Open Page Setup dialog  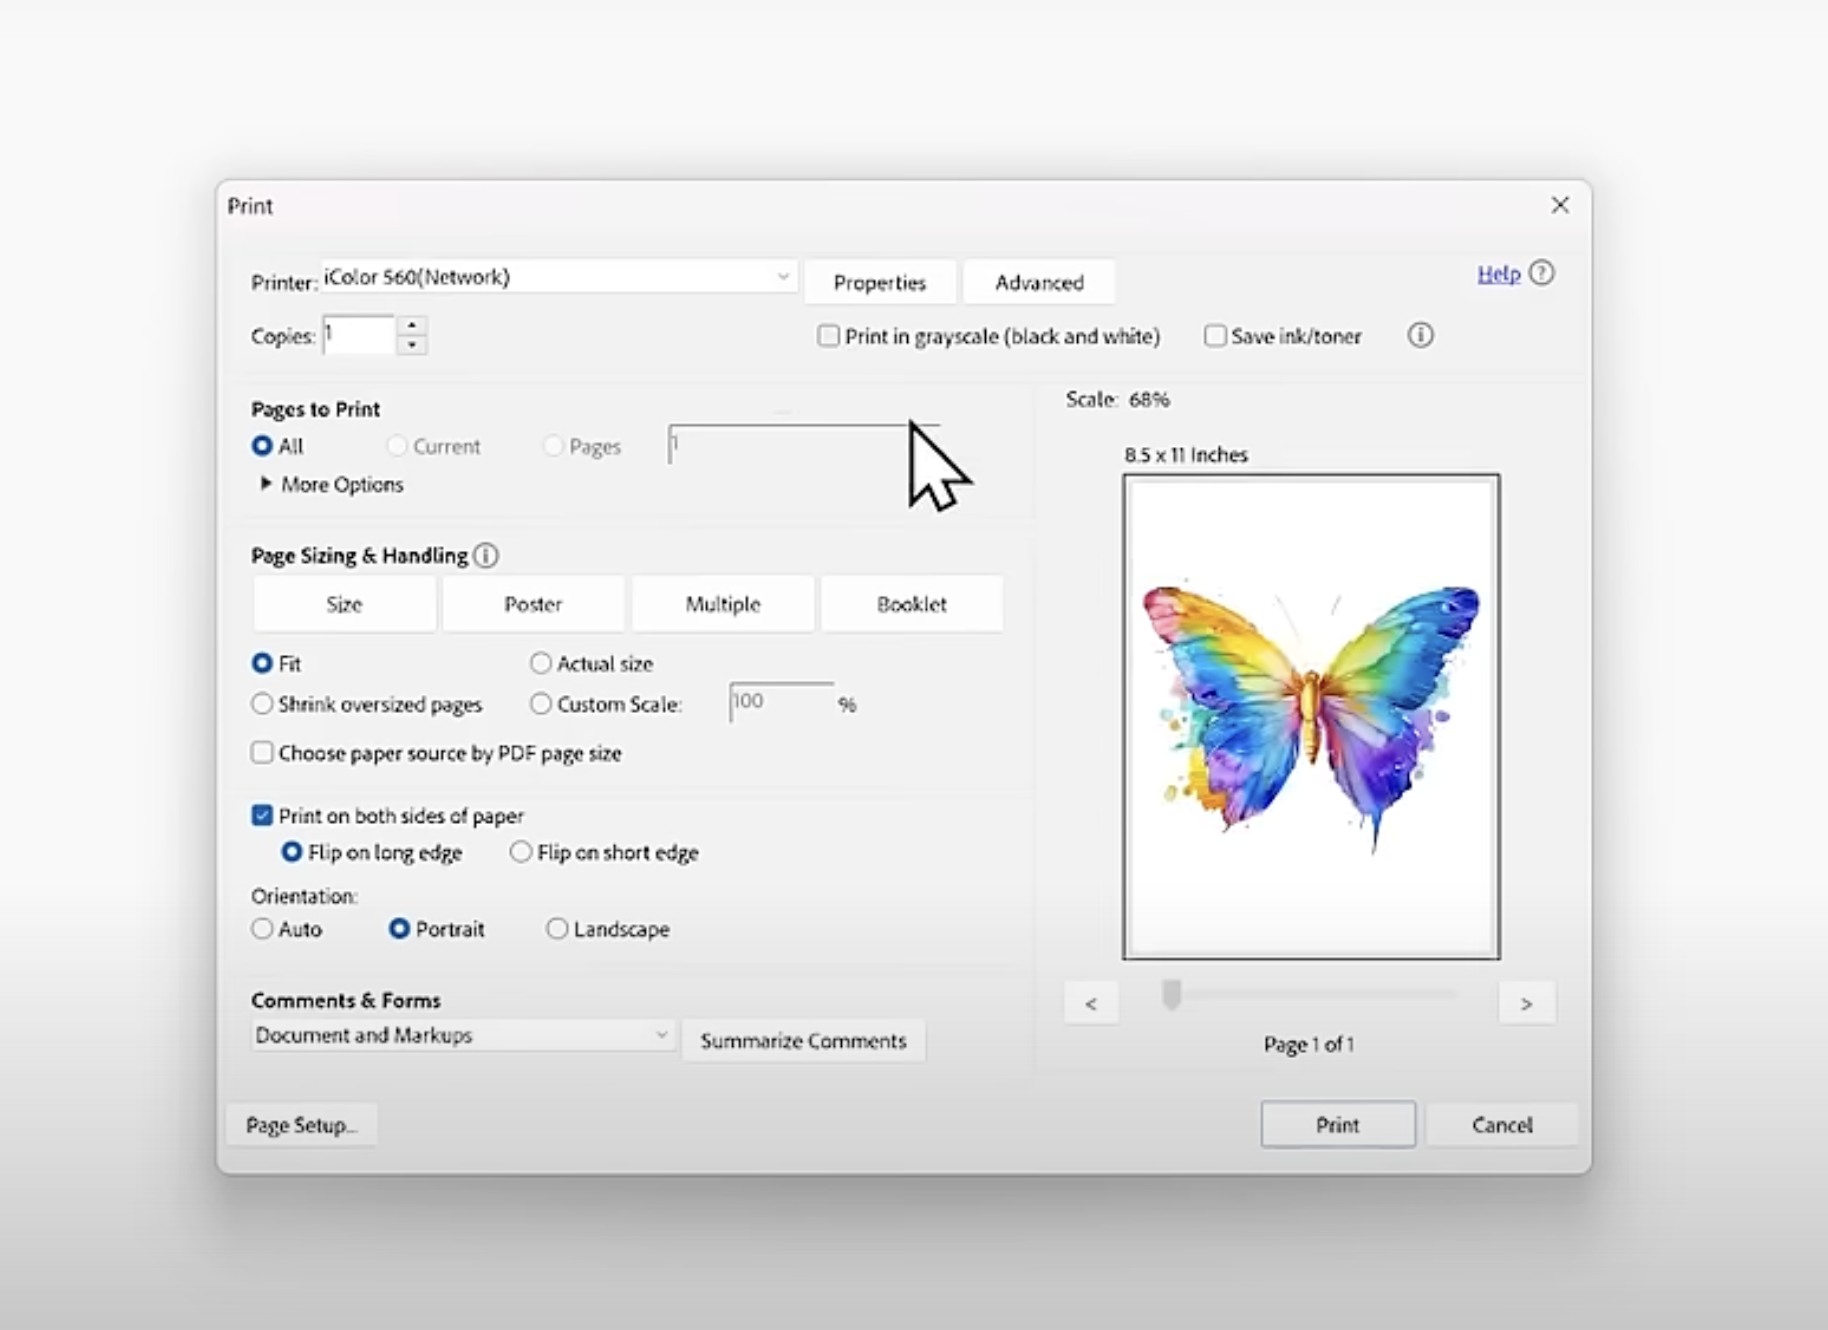pyautogui.click(x=301, y=1125)
